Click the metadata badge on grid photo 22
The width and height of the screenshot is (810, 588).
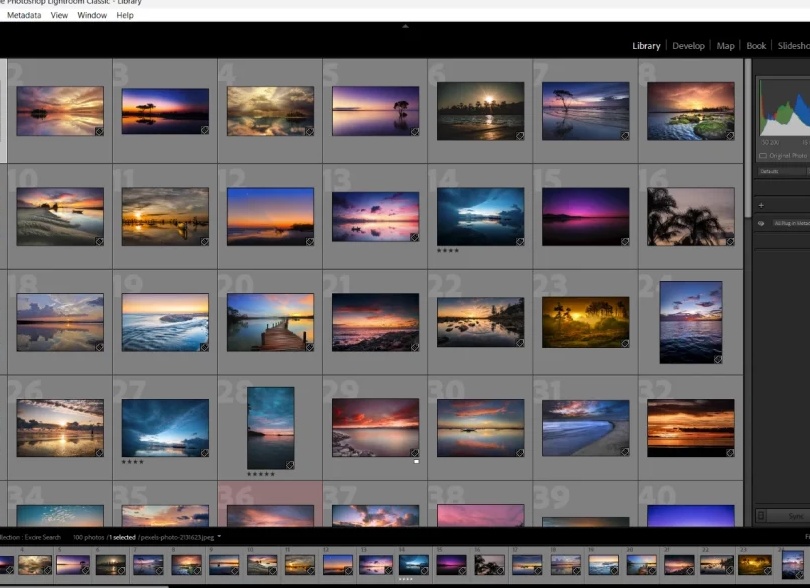click(x=520, y=343)
